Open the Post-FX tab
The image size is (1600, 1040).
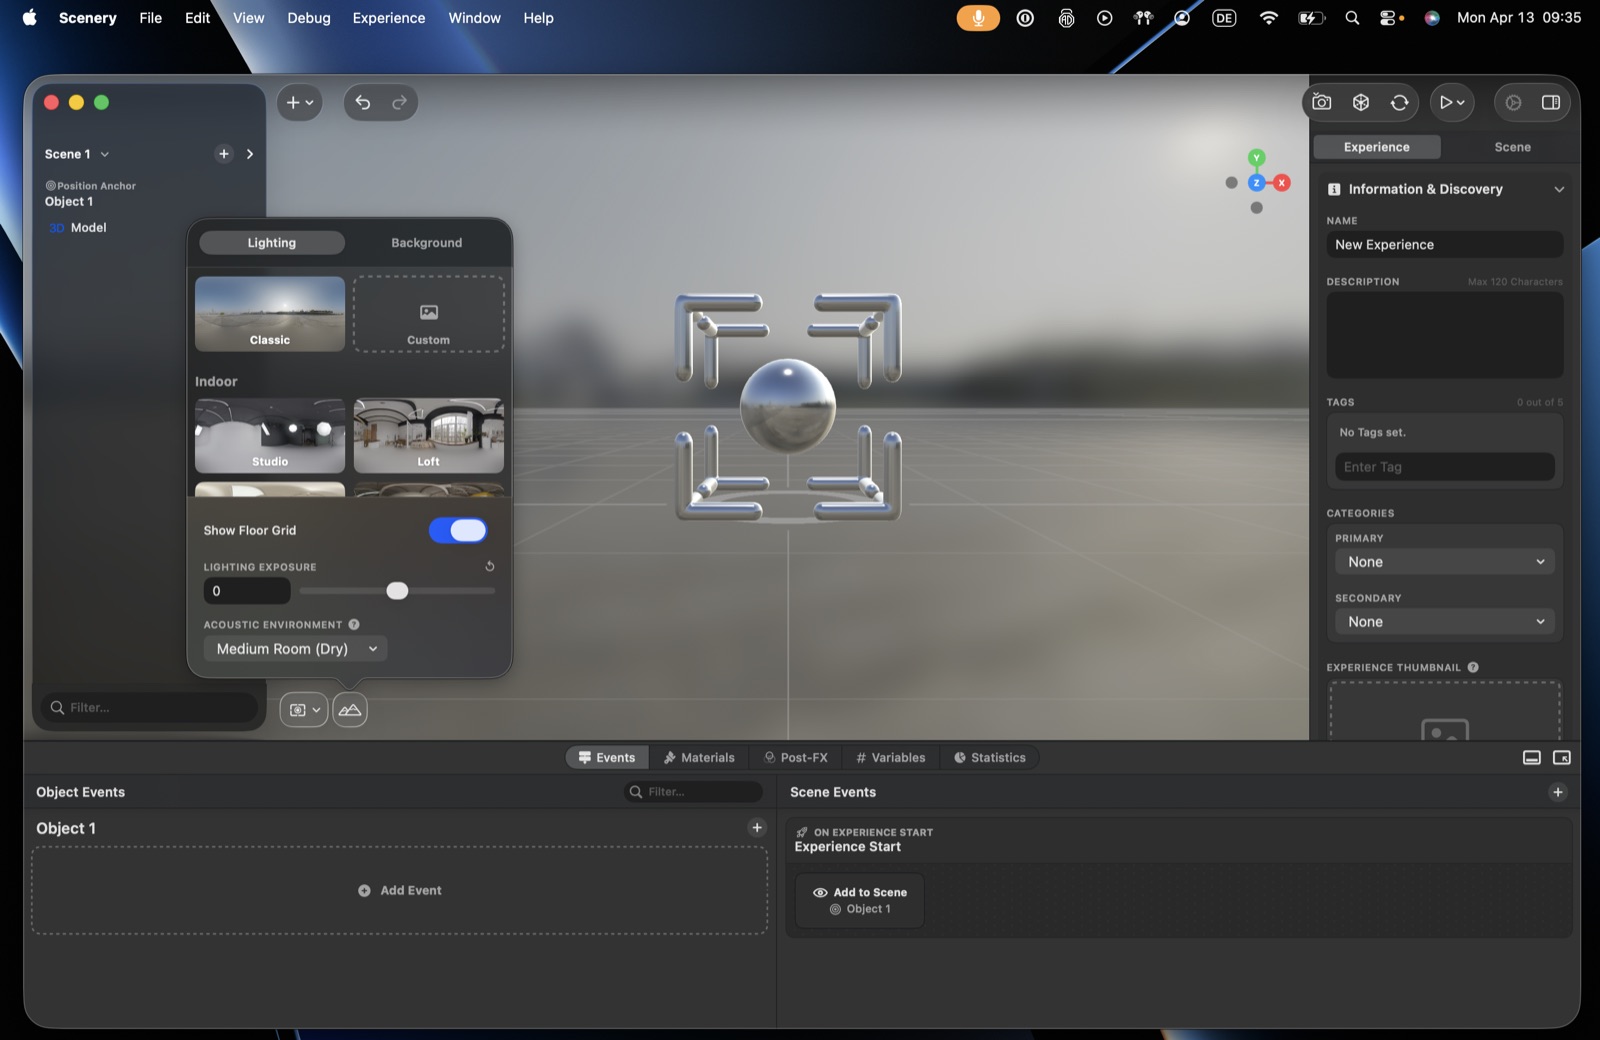(x=796, y=758)
